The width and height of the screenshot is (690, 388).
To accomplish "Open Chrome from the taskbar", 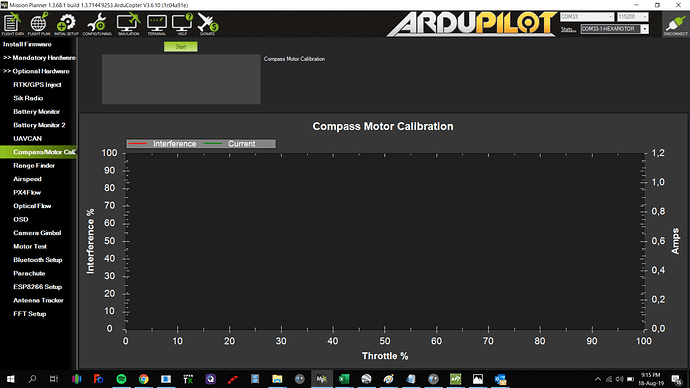I will pyautogui.click(x=143, y=379).
